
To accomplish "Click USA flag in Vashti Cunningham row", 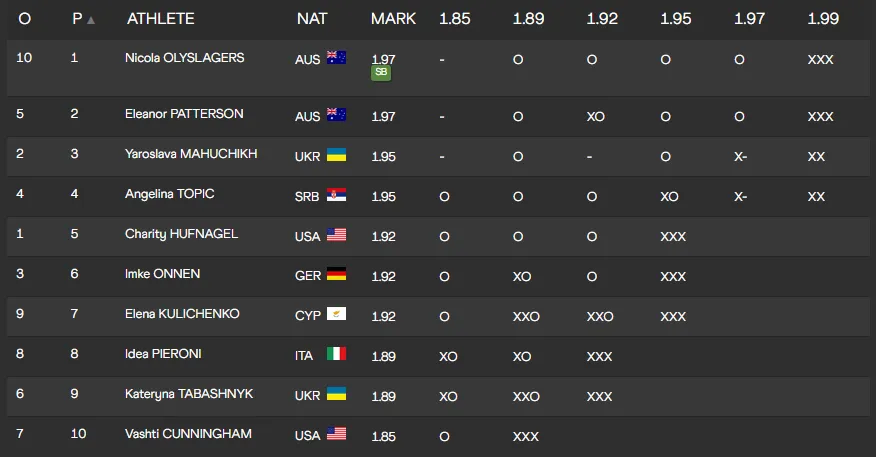I will pyautogui.click(x=336, y=435).
